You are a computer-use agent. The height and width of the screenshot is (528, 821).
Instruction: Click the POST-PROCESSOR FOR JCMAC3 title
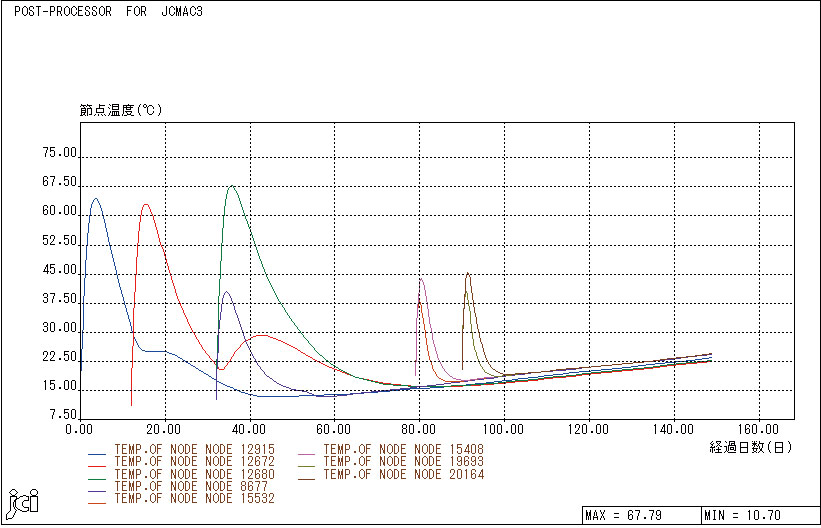(108, 12)
